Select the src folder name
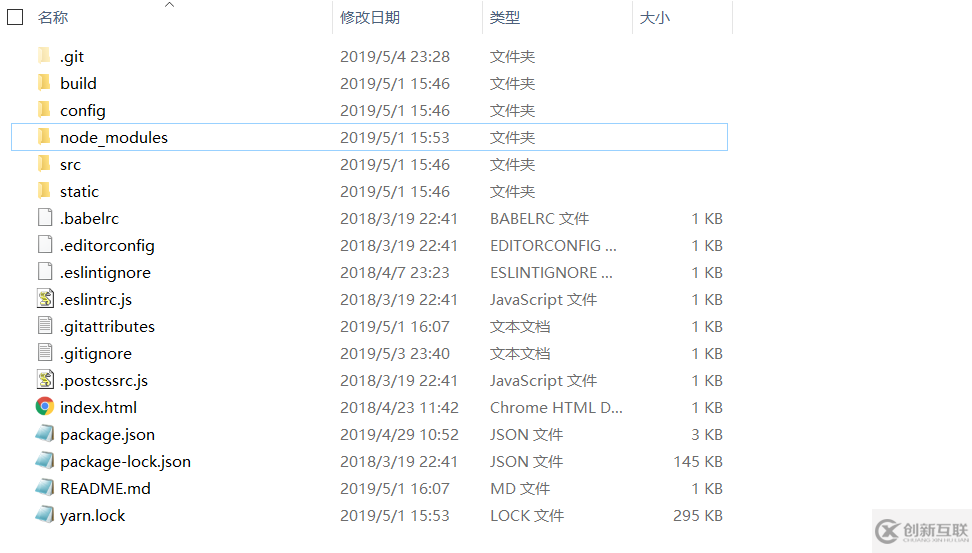This screenshot has height=553, width=972. pyautogui.click(x=70, y=165)
